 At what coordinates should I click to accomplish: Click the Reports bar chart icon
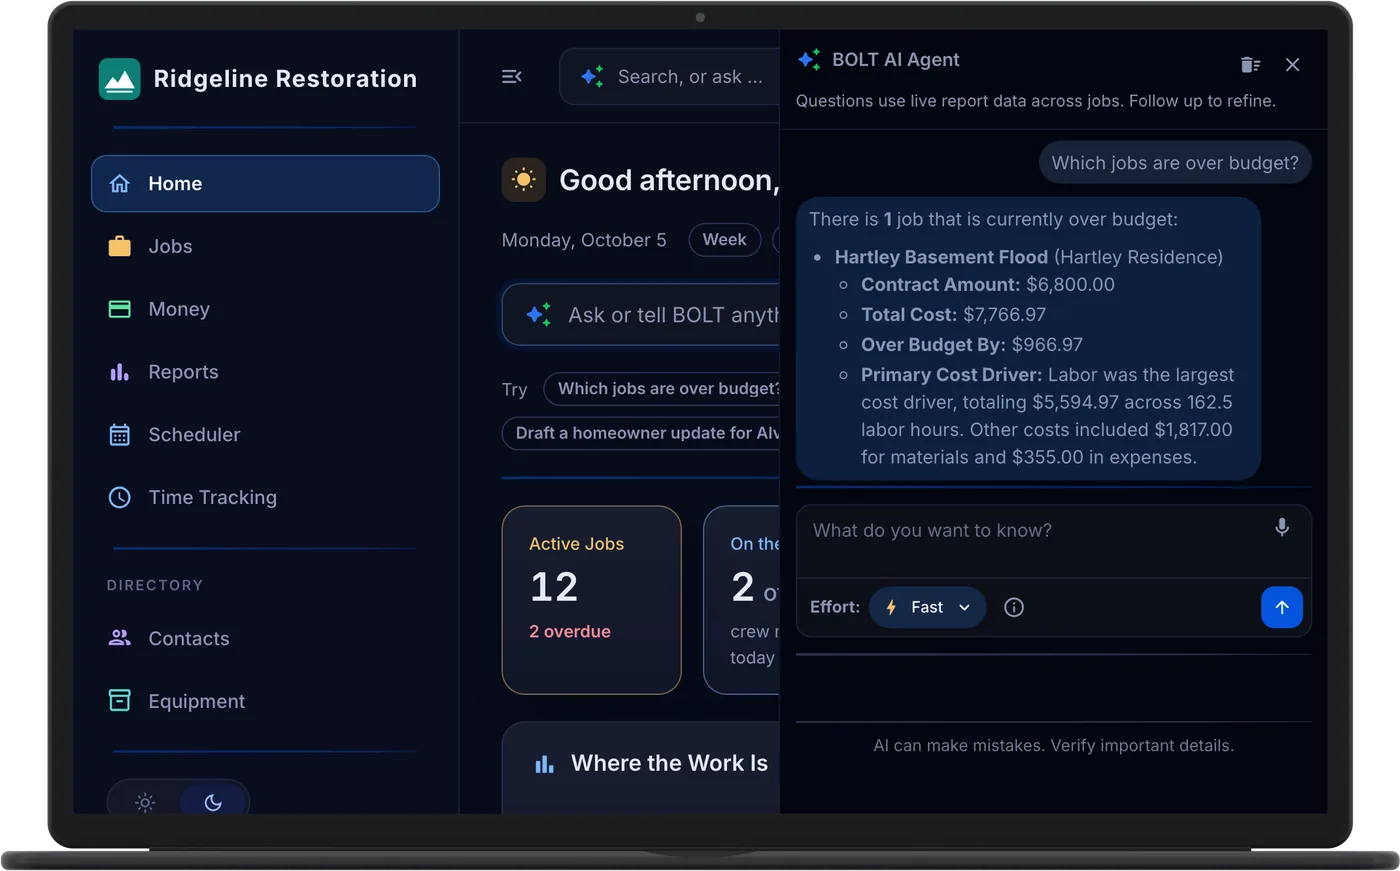coord(120,372)
